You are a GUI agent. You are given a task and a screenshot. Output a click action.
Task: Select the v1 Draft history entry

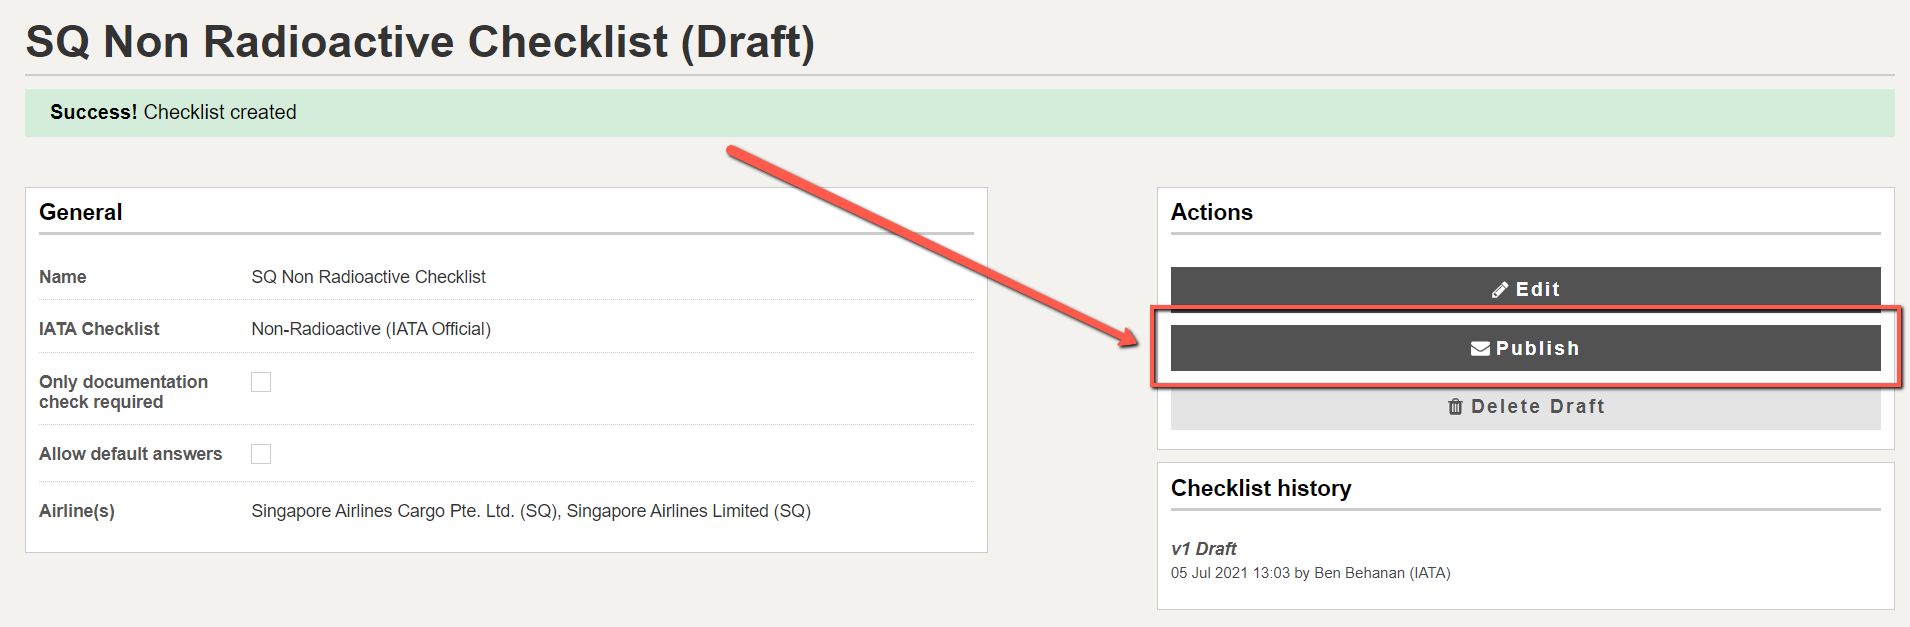1204,549
